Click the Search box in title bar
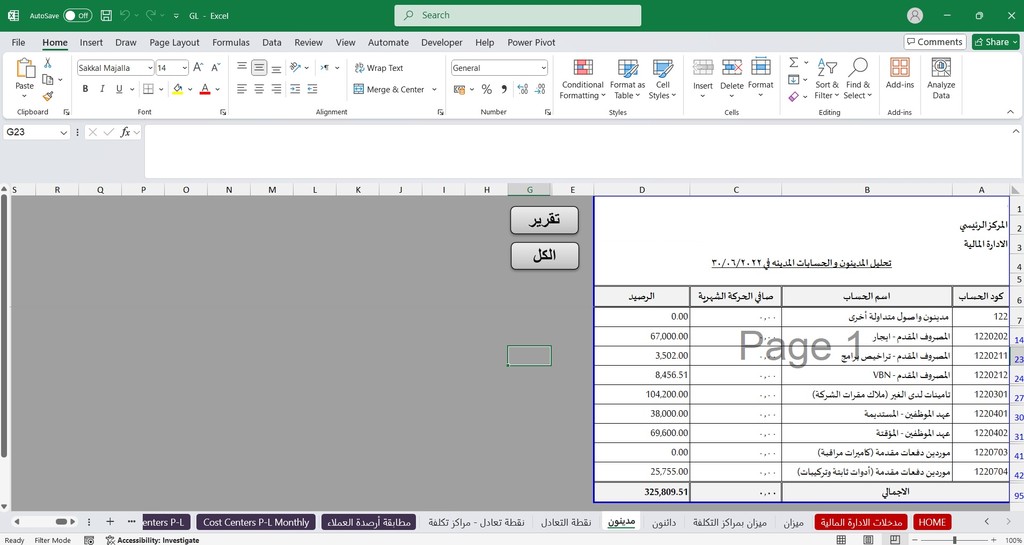Viewport: 1024px width, 545px height. (518, 15)
